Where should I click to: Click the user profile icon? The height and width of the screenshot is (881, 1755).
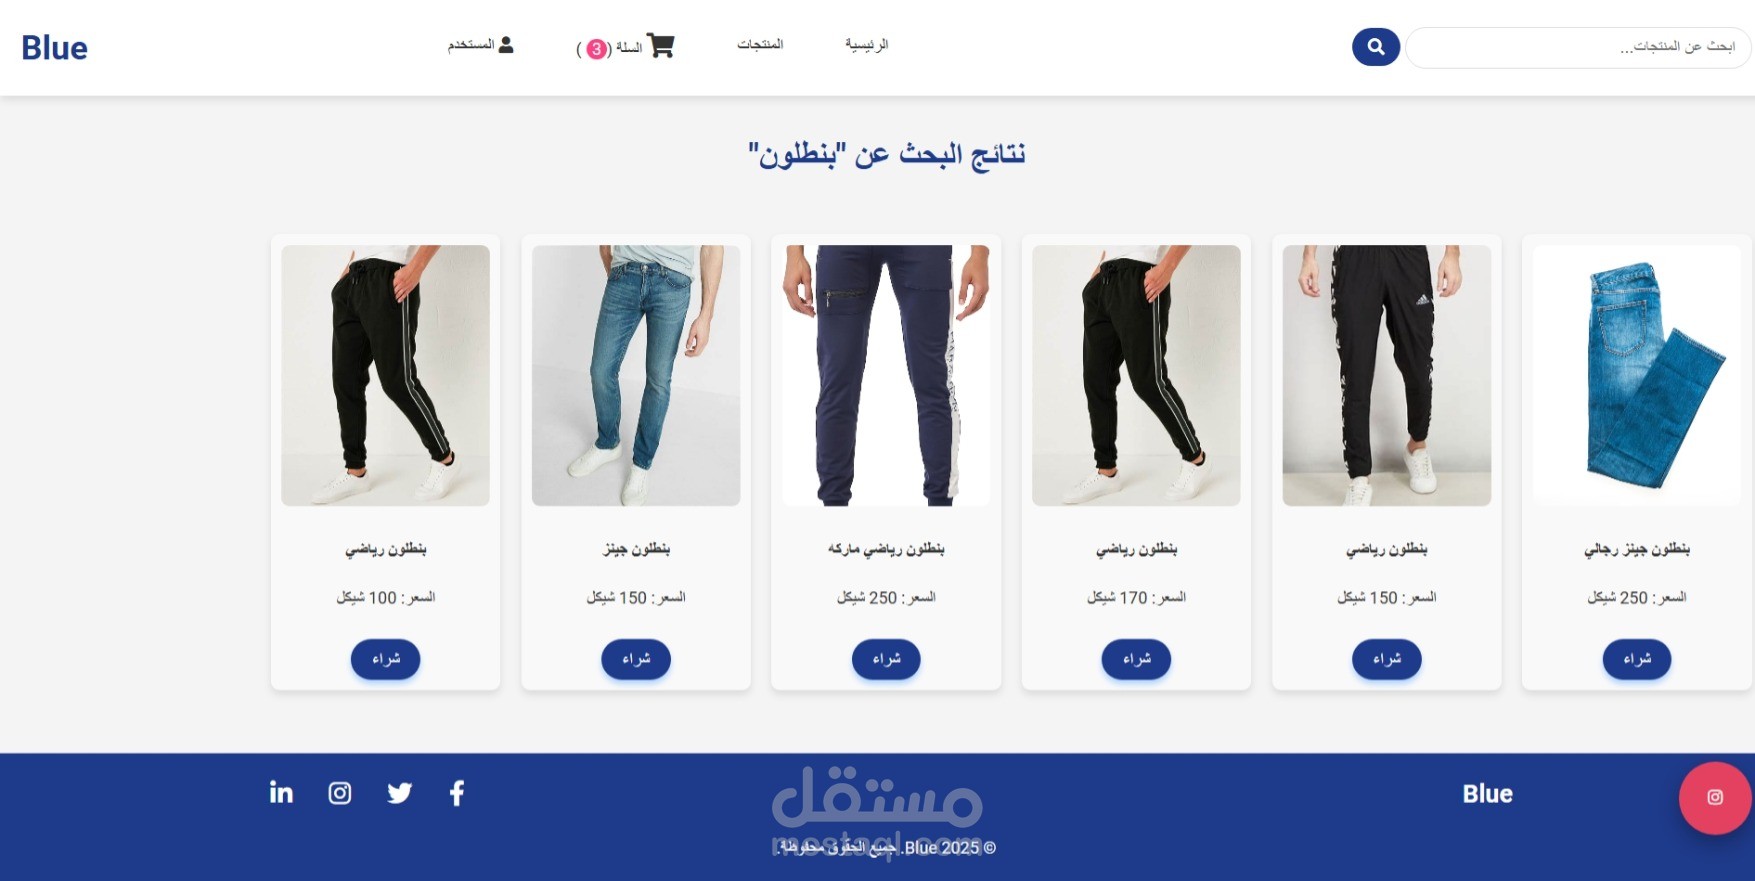(x=506, y=45)
